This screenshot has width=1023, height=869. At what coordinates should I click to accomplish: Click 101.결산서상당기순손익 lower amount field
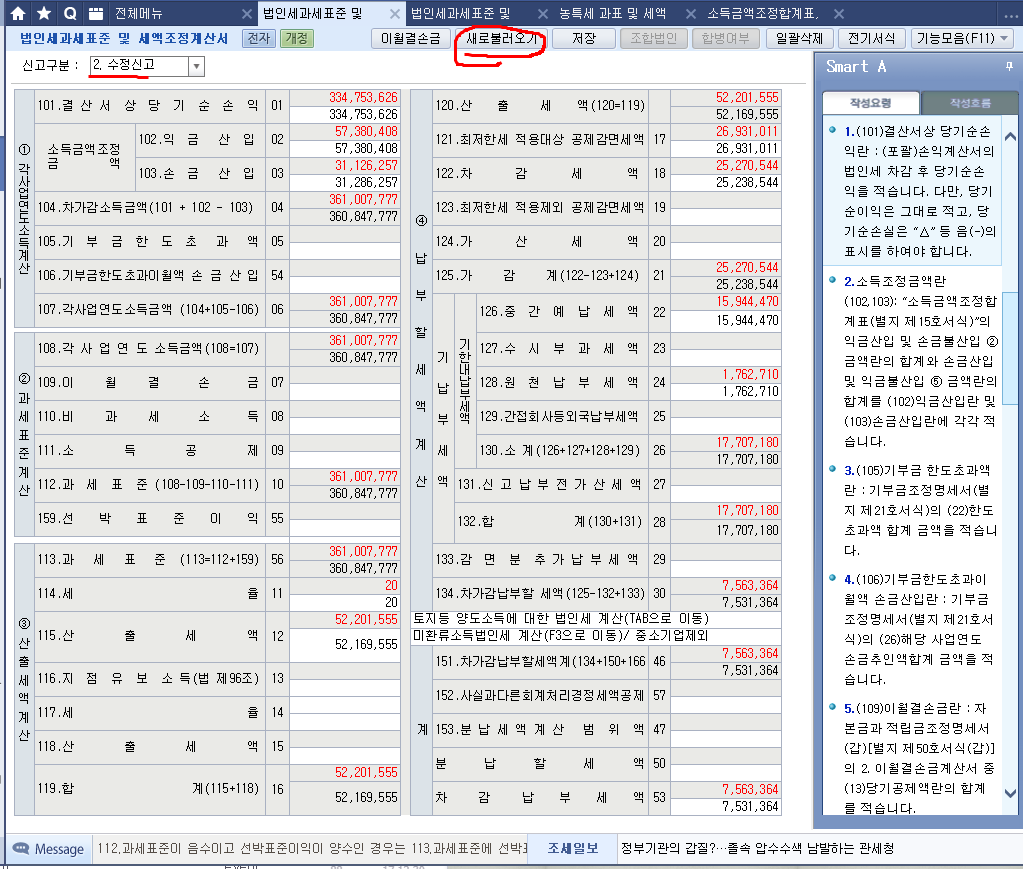344,114
